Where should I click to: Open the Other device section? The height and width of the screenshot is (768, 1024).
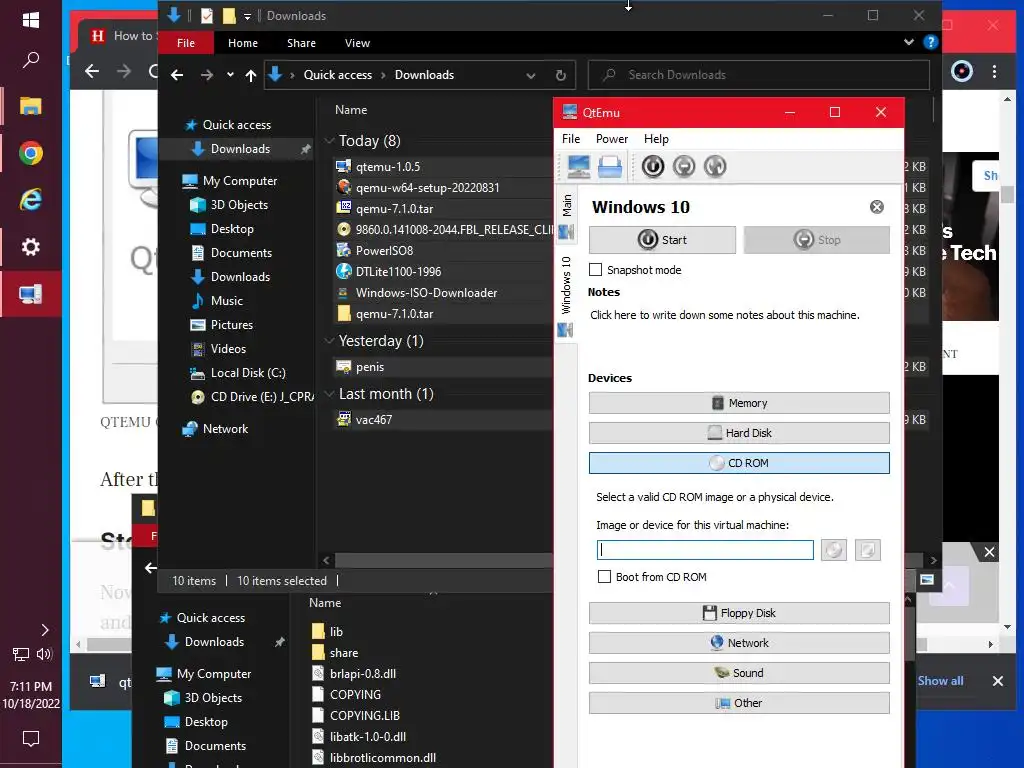739,703
